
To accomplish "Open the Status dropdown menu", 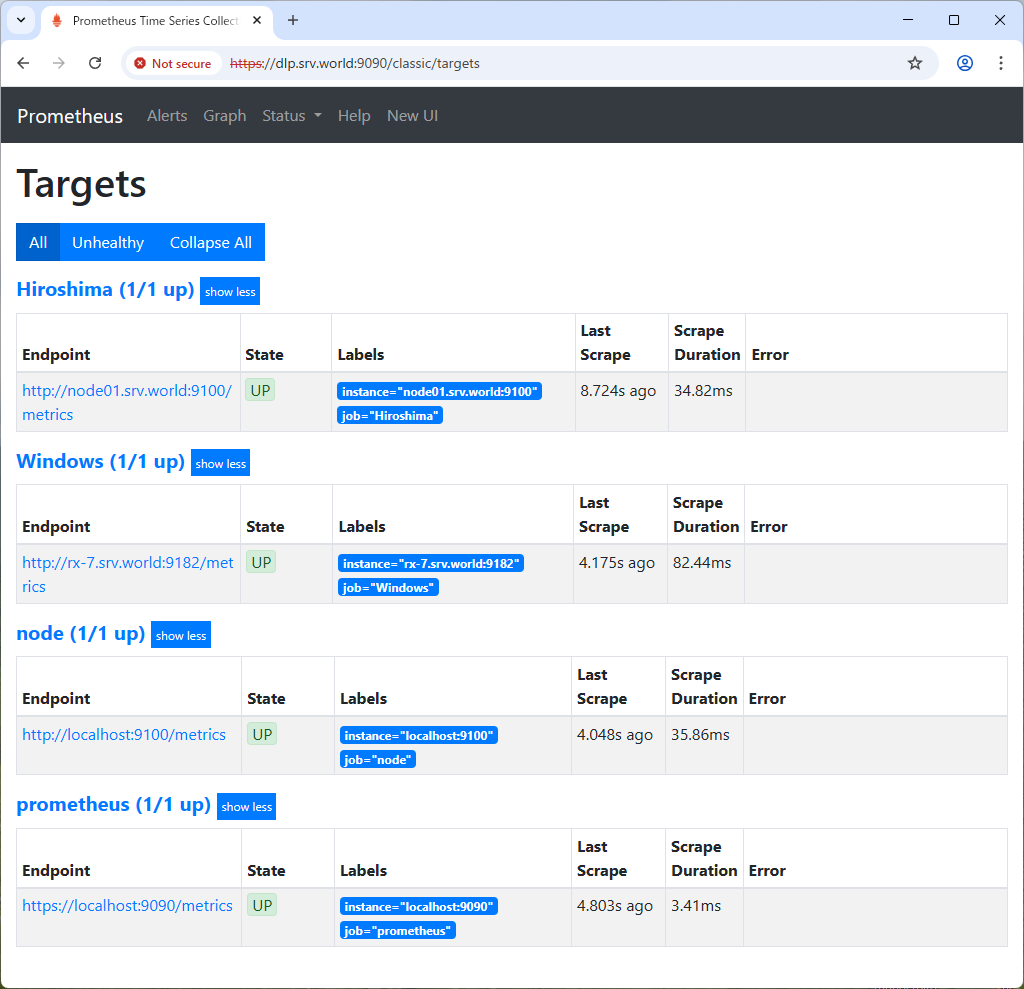I will pyautogui.click(x=291, y=116).
